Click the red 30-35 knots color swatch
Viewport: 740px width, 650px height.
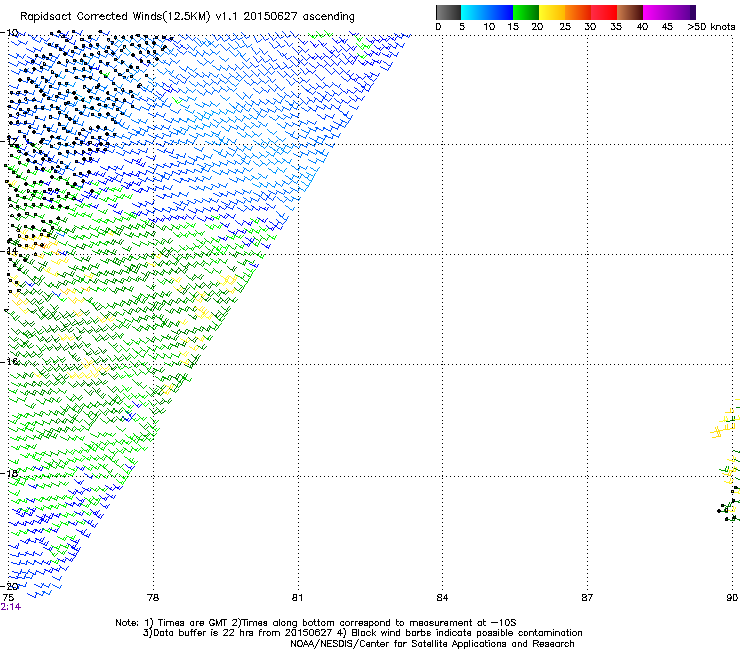point(604,12)
